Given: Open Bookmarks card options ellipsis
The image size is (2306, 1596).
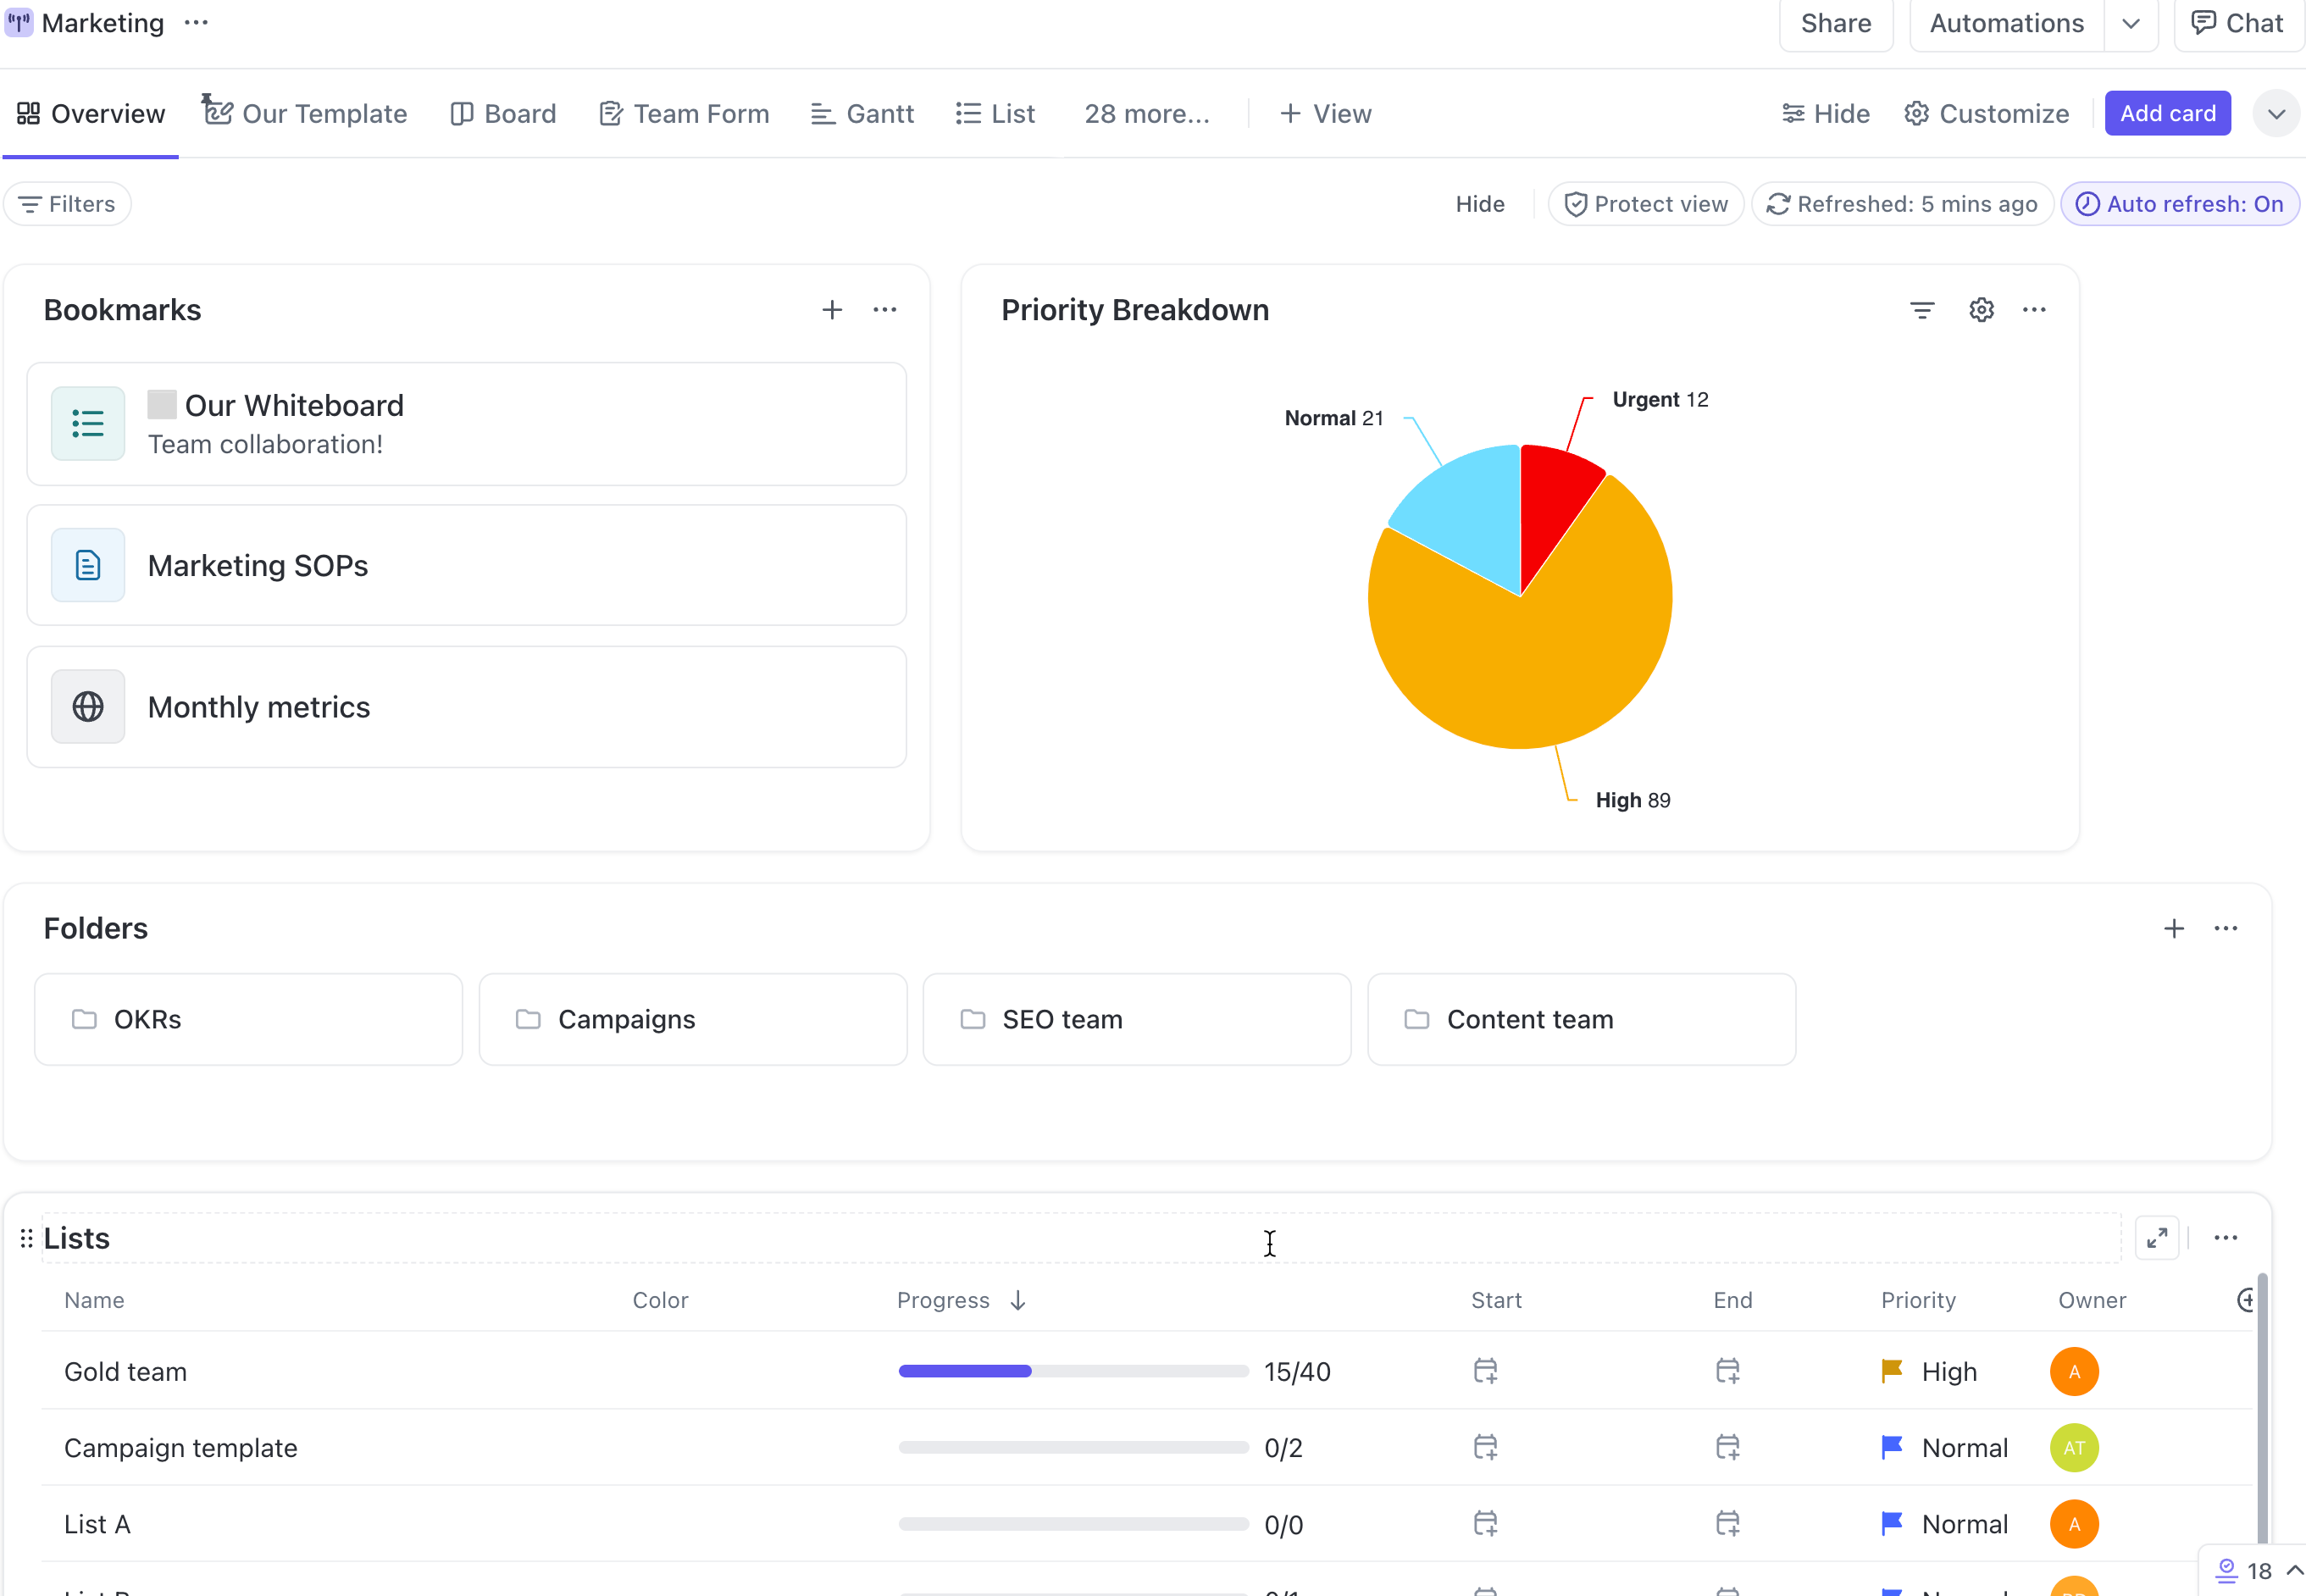Looking at the screenshot, I should coord(884,310).
